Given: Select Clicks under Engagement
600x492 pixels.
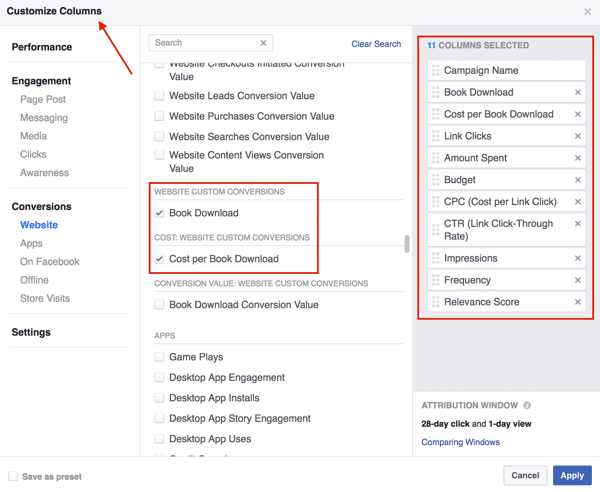Looking at the screenshot, I should [33, 155].
